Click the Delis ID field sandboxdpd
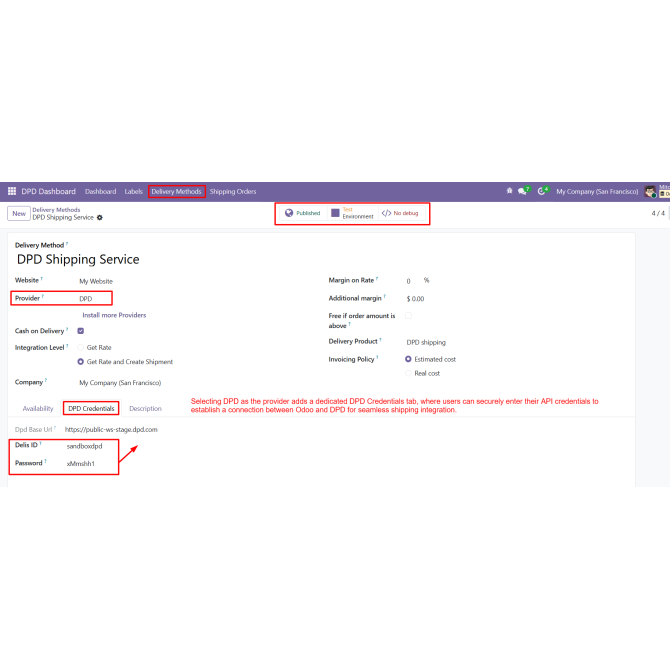This screenshot has height=670, width=670. coord(85,446)
